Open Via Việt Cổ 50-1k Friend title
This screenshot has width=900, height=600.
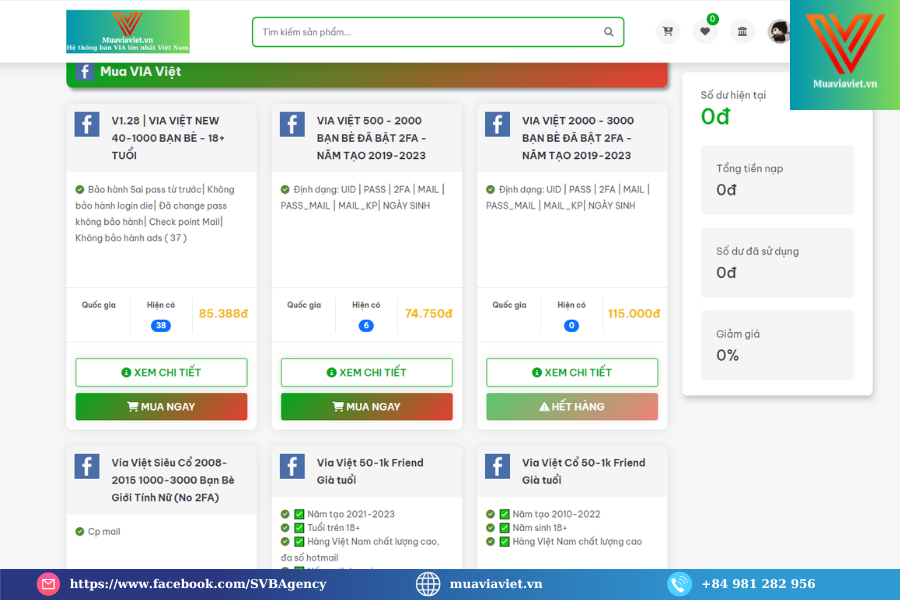584,471
